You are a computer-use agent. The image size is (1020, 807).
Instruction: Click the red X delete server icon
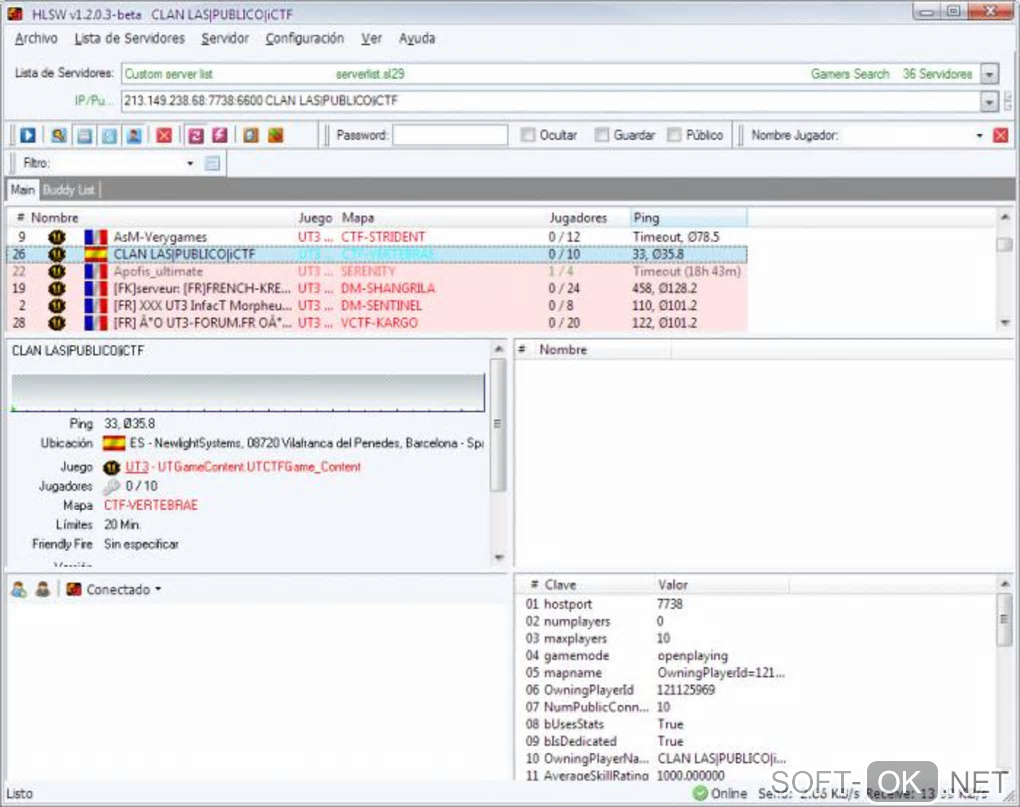coord(164,135)
